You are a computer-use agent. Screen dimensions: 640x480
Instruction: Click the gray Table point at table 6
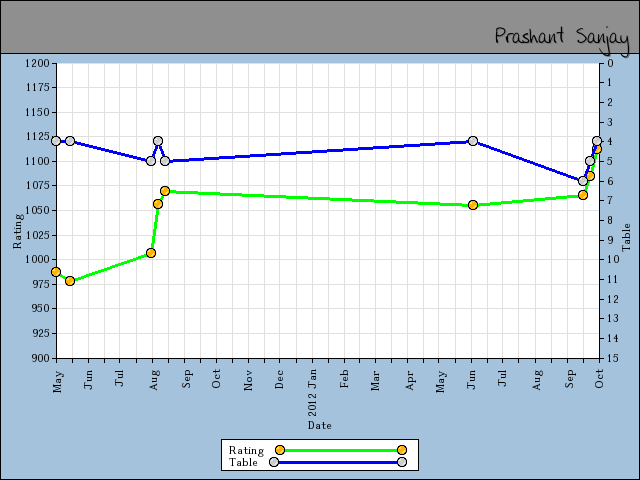[x=583, y=181]
